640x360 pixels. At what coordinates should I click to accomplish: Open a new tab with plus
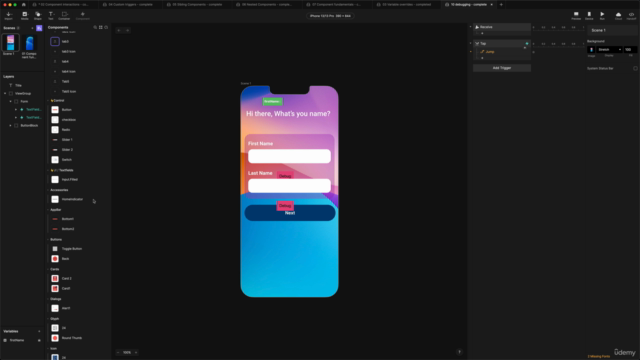(501, 4)
